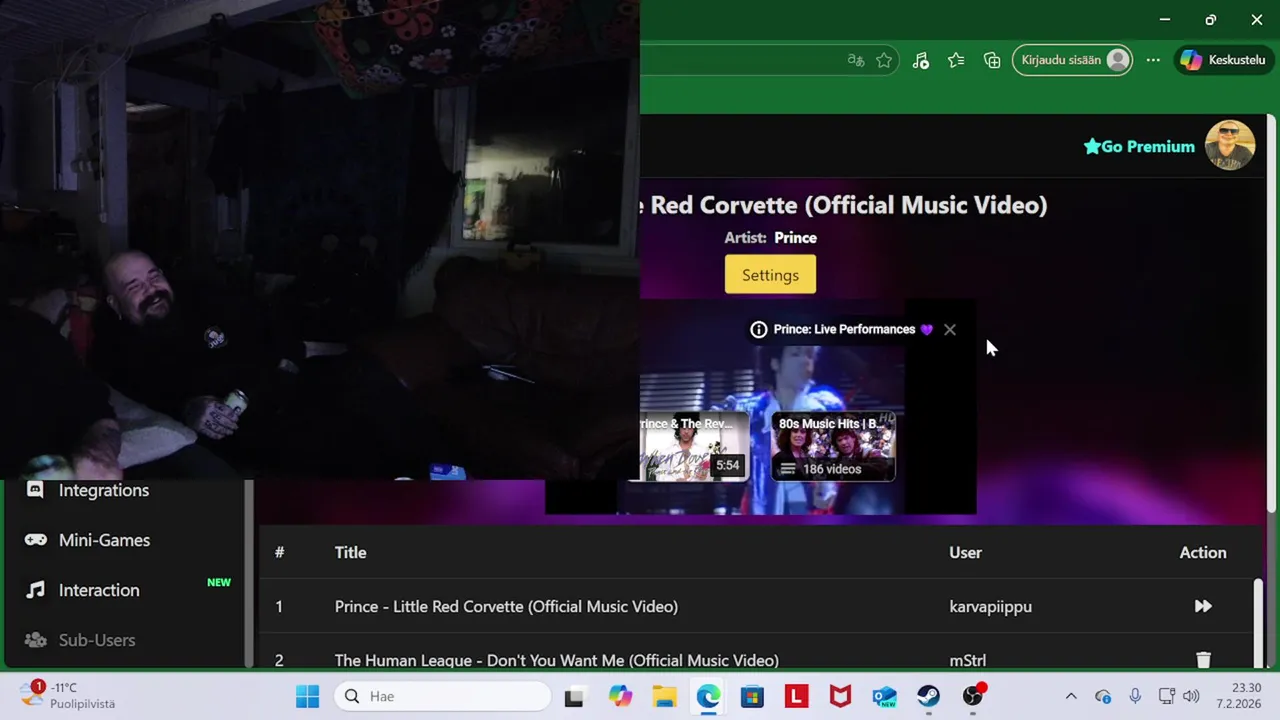This screenshot has height=720, width=1280.
Task: Click the Interaction music note icon
Action: tap(35, 590)
